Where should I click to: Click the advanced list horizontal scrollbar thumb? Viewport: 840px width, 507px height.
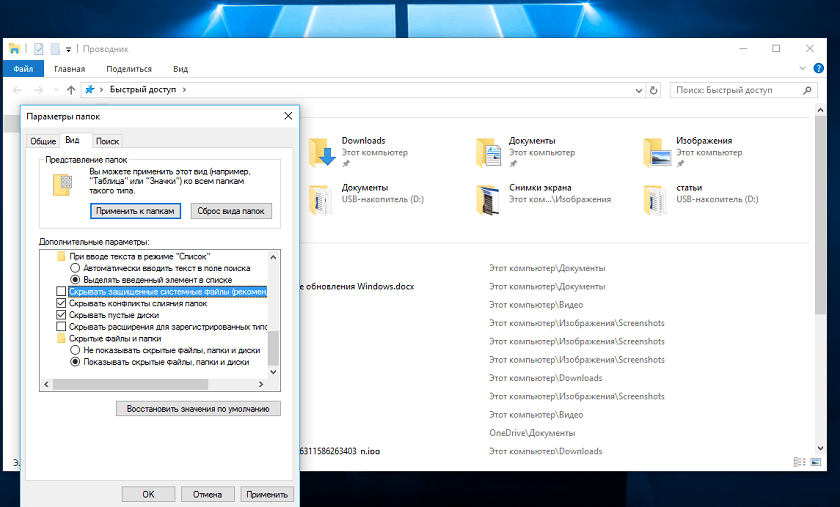tap(130, 384)
